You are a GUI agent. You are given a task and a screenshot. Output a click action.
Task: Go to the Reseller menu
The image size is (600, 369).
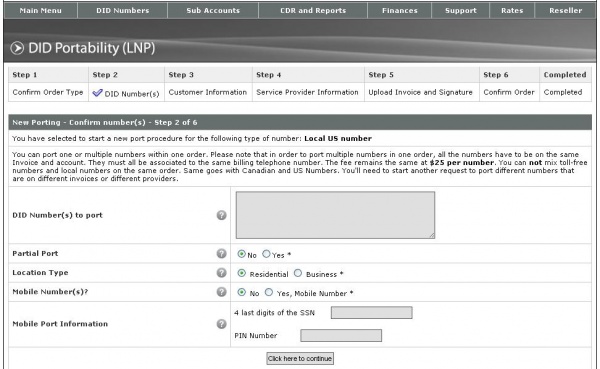(565, 10)
